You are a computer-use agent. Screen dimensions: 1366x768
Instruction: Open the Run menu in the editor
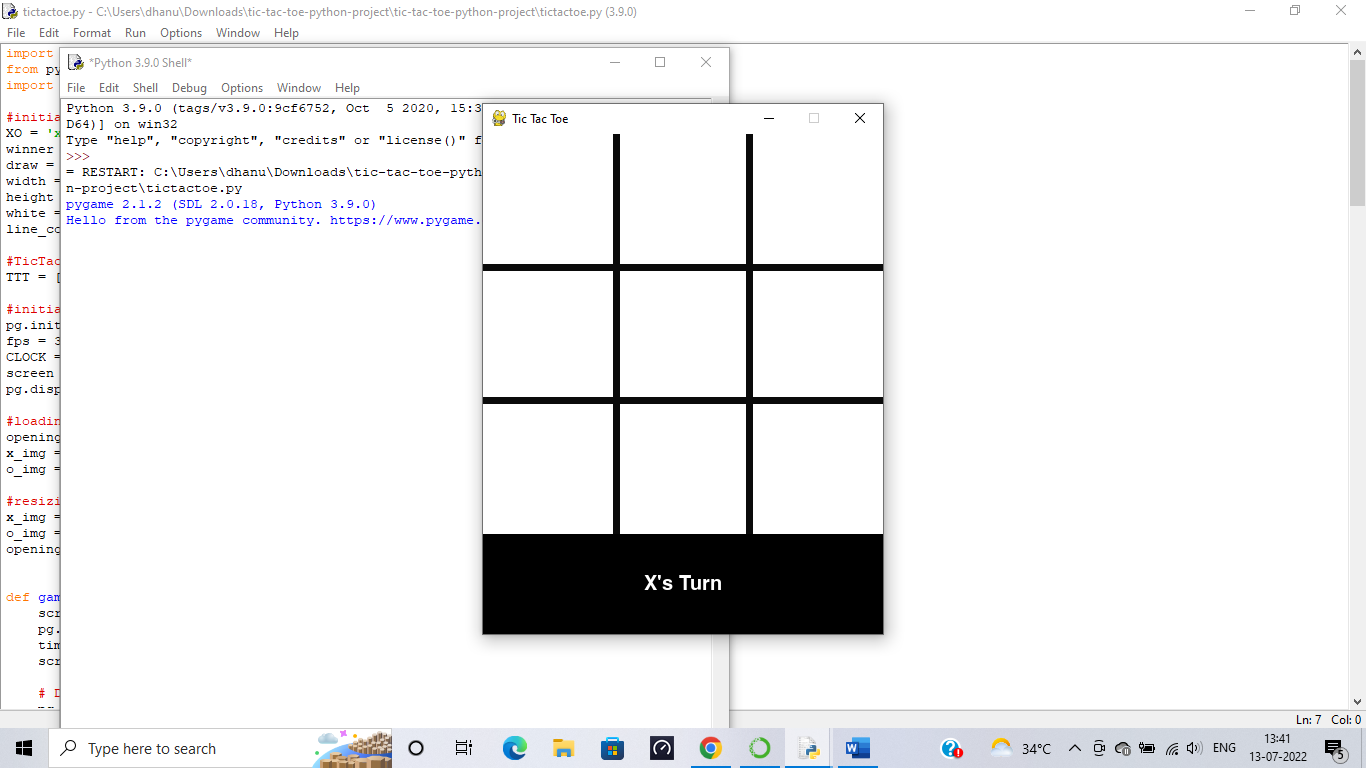135,33
